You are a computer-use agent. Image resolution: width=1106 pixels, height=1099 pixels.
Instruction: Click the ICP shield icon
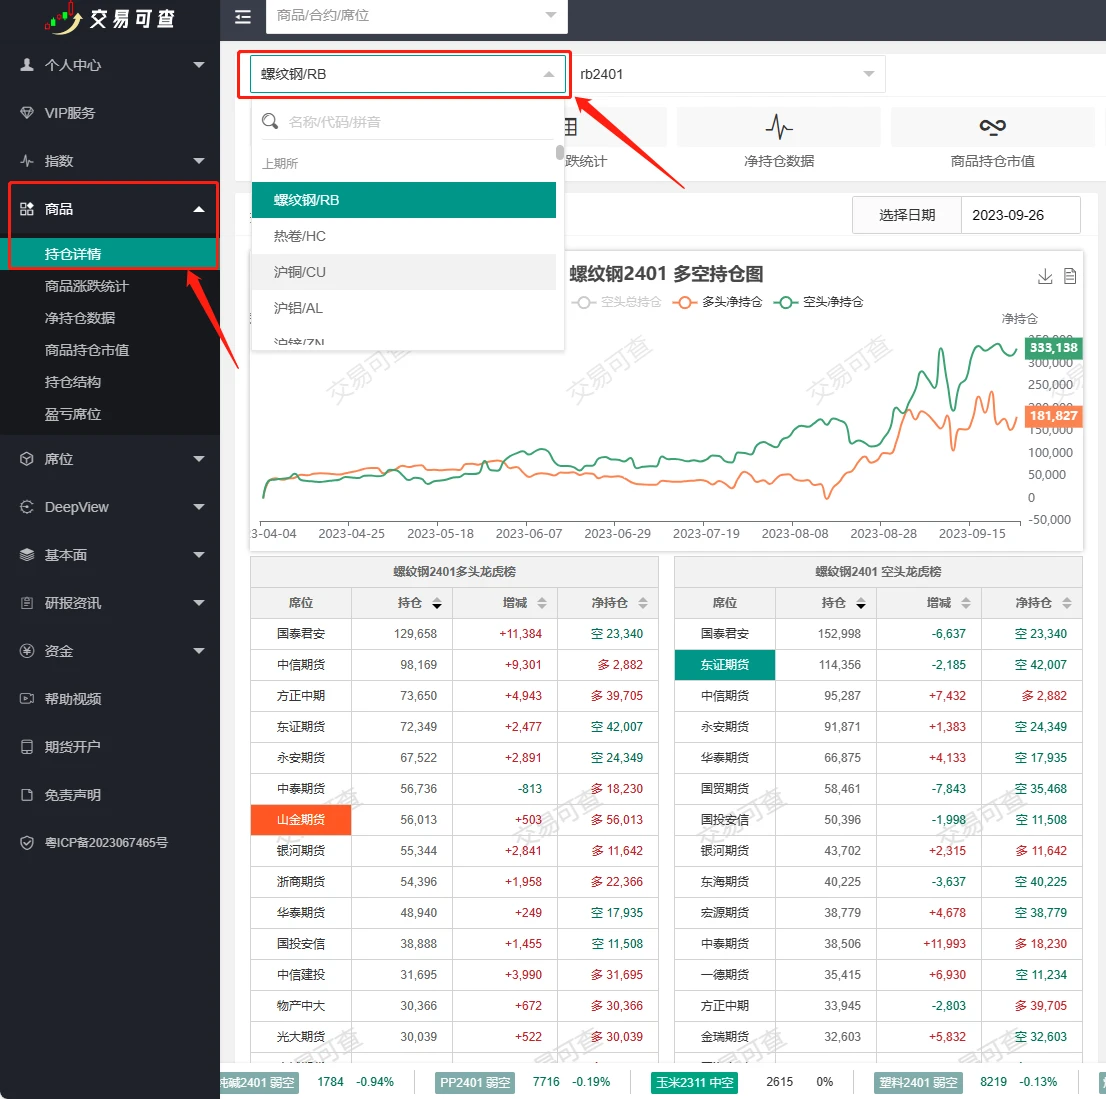[27, 843]
